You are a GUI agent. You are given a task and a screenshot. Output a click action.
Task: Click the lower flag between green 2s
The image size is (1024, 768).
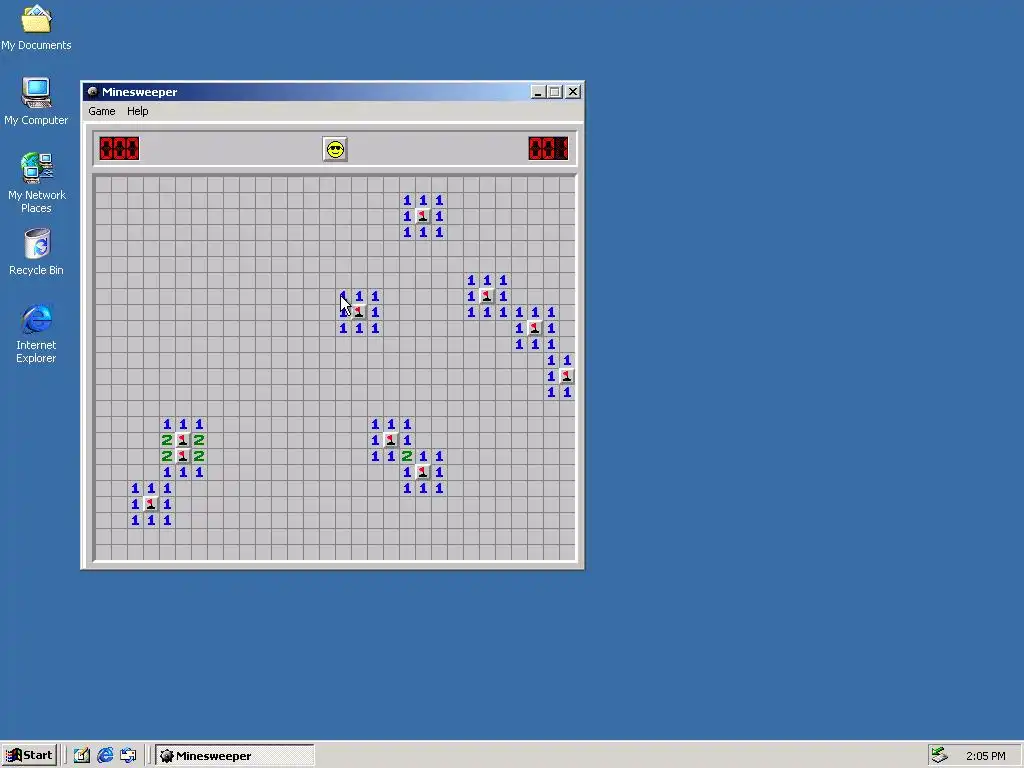click(183, 456)
